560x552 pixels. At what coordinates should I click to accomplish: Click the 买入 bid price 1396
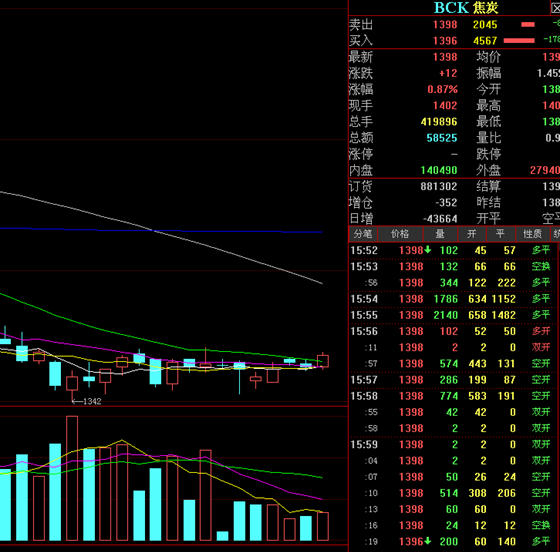click(445, 41)
